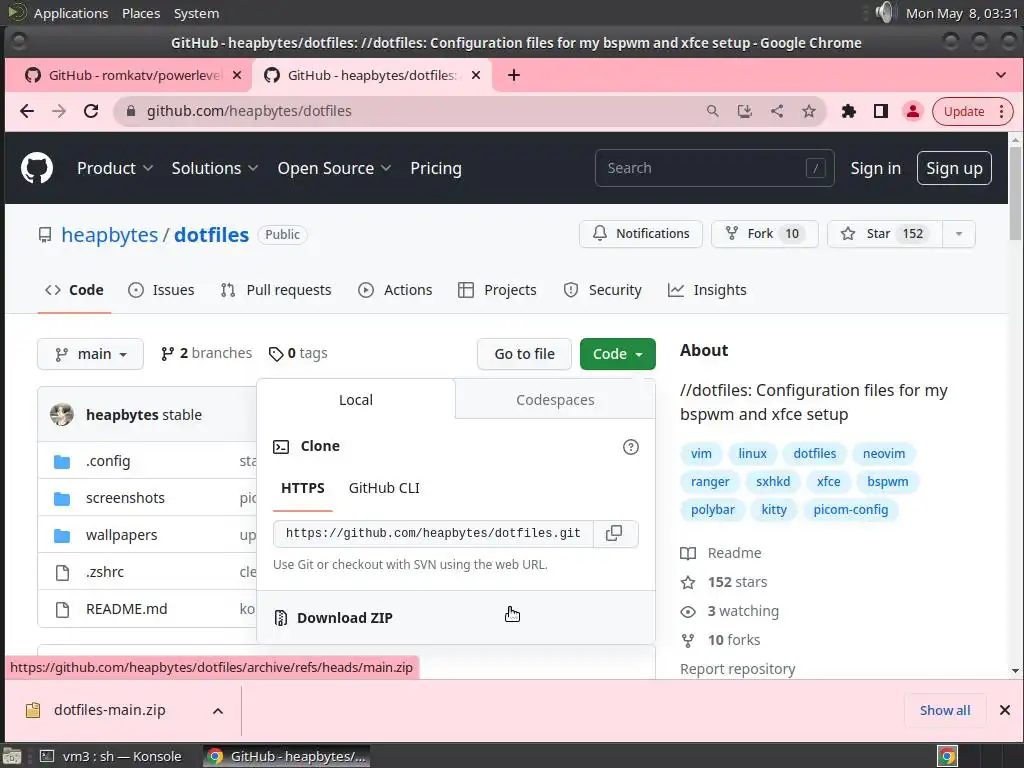The width and height of the screenshot is (1024, 768).
Task: Click the Sign in link
Action: [875, 168]
